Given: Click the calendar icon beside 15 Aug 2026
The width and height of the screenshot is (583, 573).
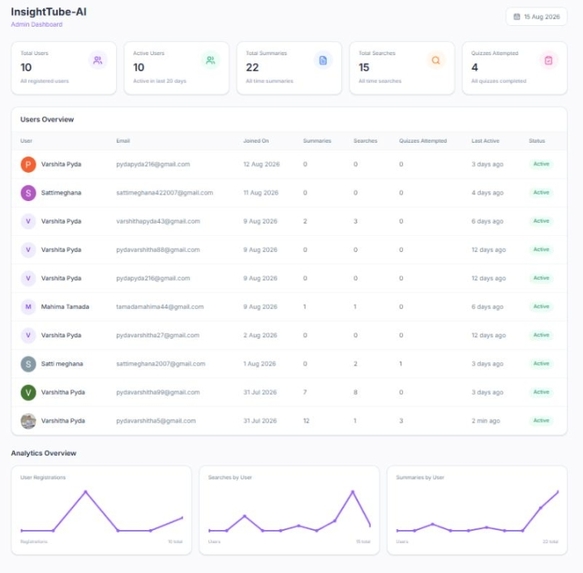Looking at the screenshot, I should pyautogui.click(x=517, y=17).
